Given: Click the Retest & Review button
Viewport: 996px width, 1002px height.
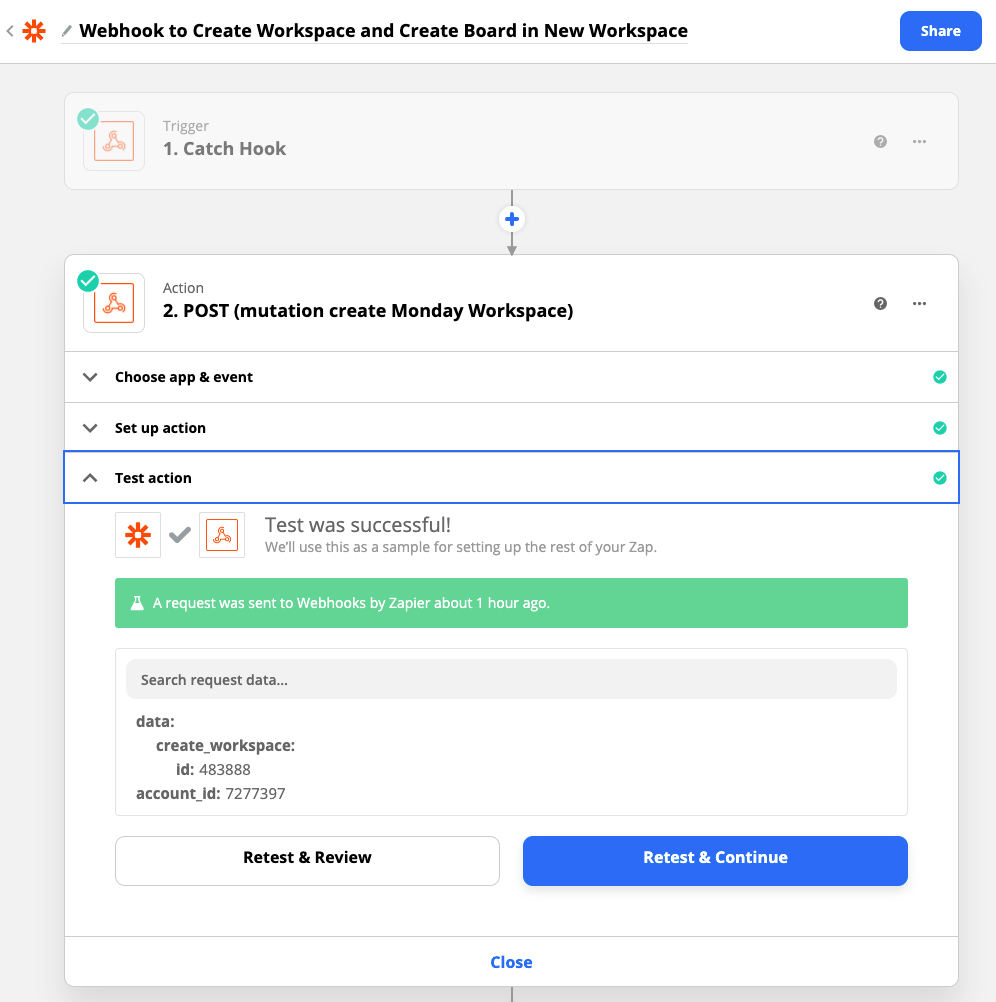Looking at the screenshot, I should click(307, 860).
